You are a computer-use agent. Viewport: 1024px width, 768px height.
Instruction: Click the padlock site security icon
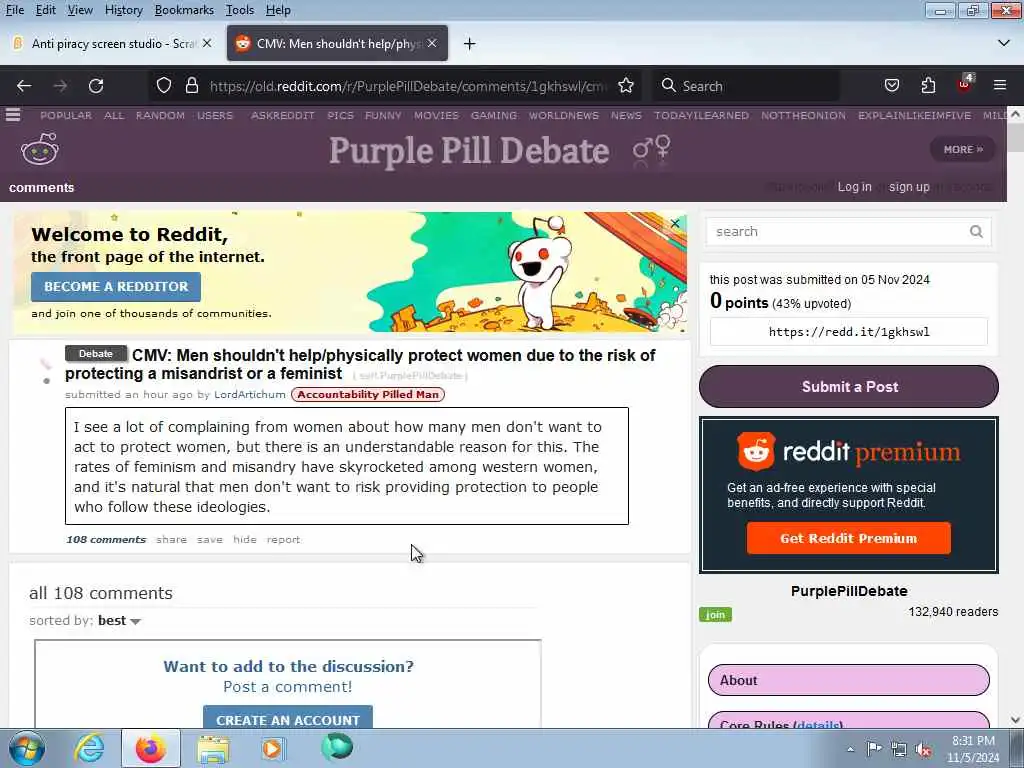pyautogui.click(x=191, y=86)
